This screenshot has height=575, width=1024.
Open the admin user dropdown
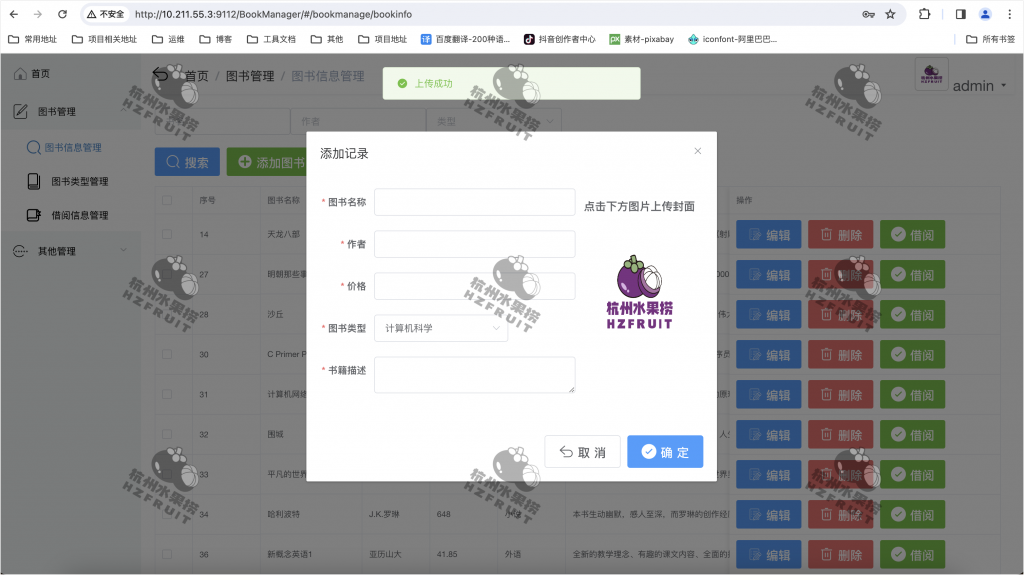(x=979, y=86)
